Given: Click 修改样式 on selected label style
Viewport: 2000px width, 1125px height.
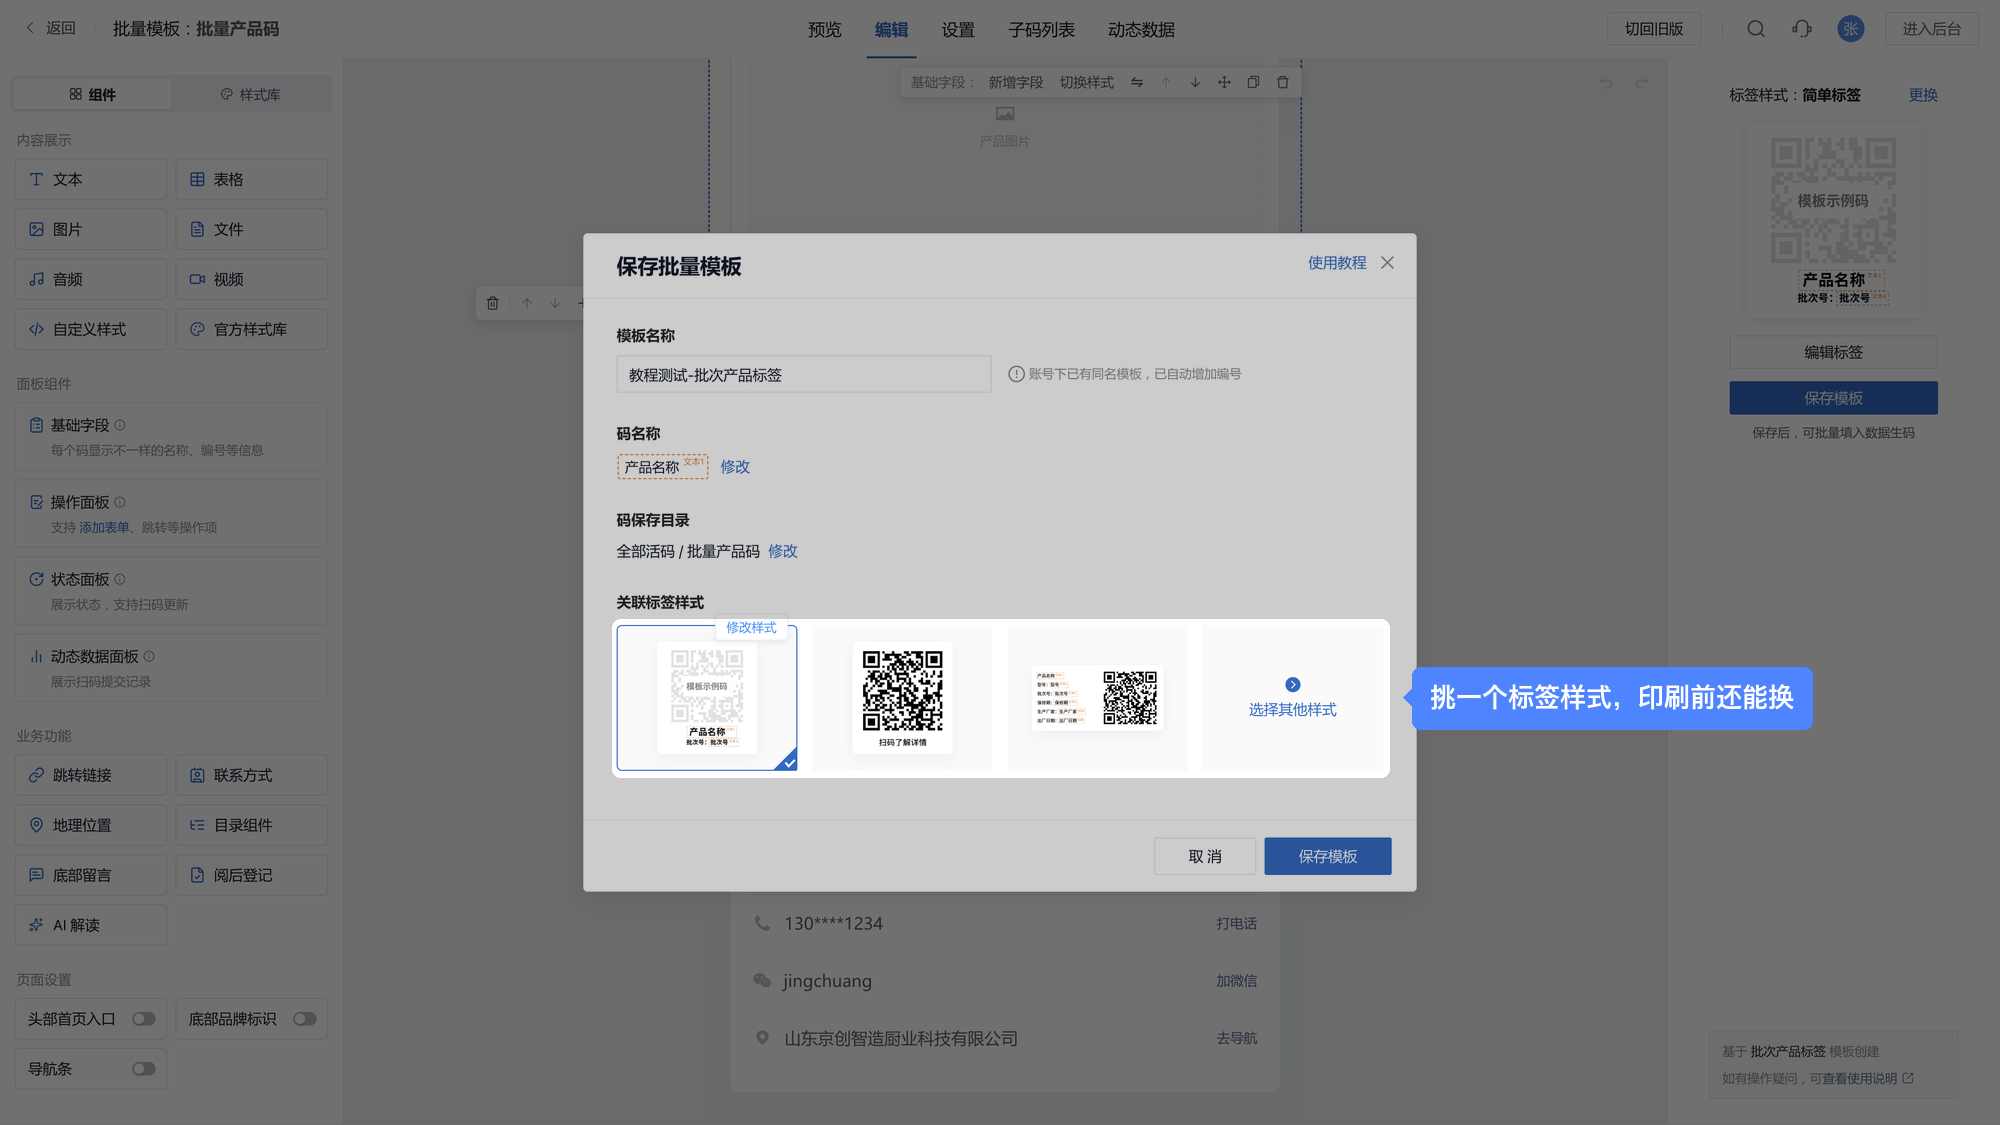Looking at the screenshot, I should (751, 628).
